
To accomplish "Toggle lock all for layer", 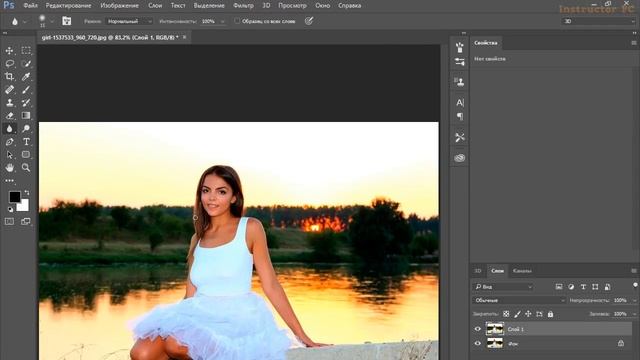I will (x=550, y=314).
